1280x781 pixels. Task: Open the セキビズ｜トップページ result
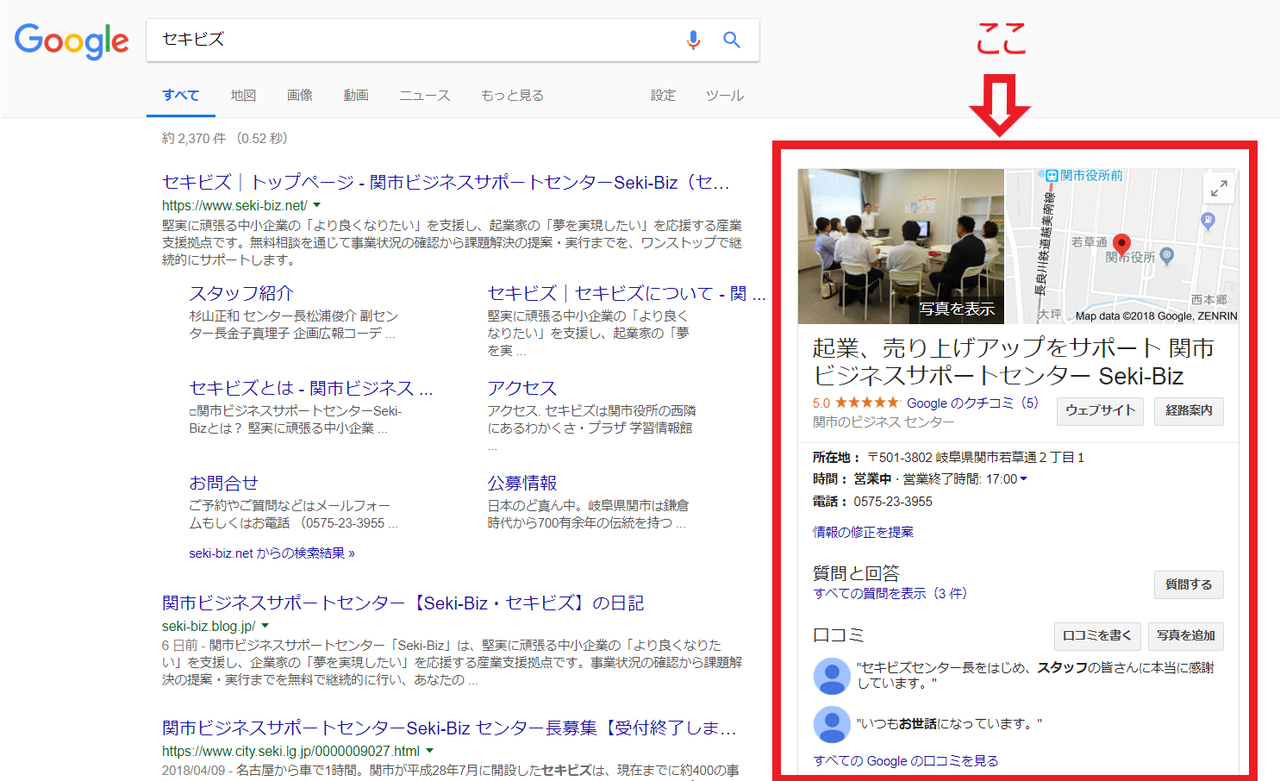click(x=446, y=183)
